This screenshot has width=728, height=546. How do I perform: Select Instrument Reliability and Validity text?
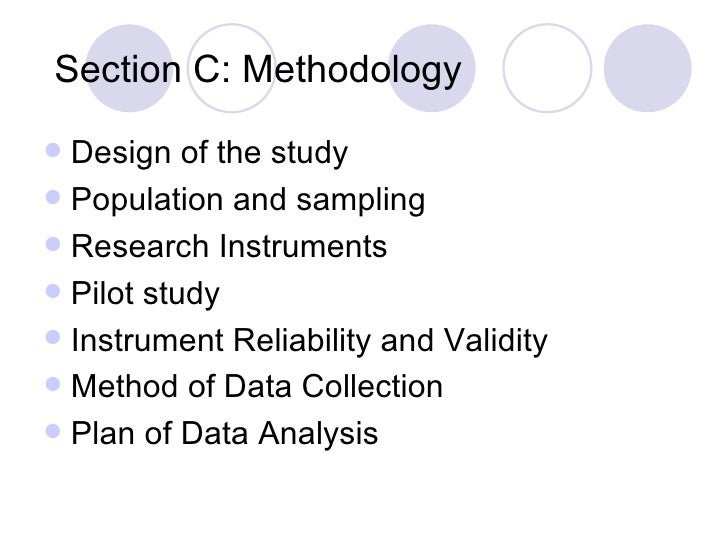click(x=310, y=341)
